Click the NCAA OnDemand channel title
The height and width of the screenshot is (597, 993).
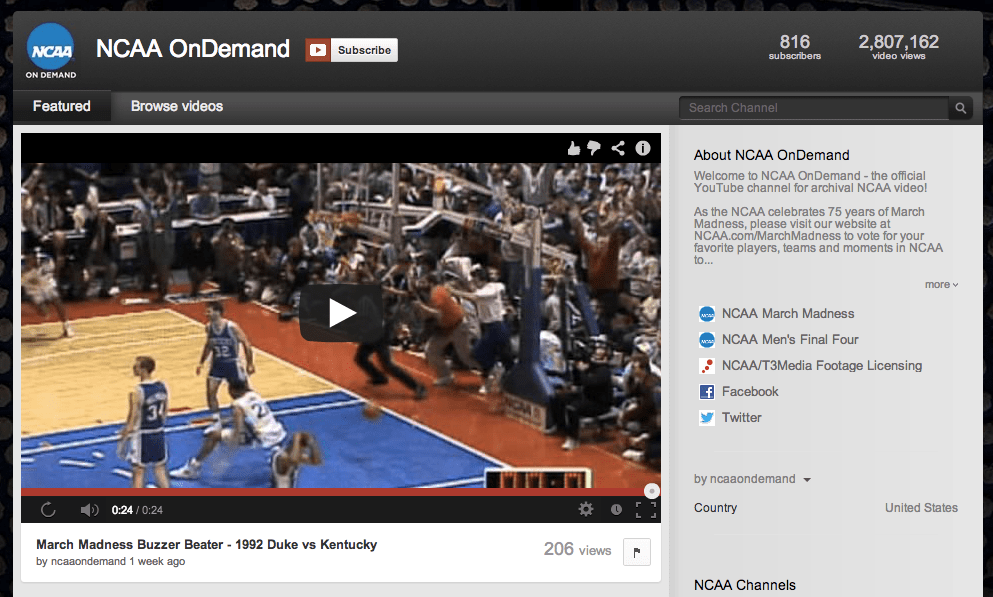193,49
